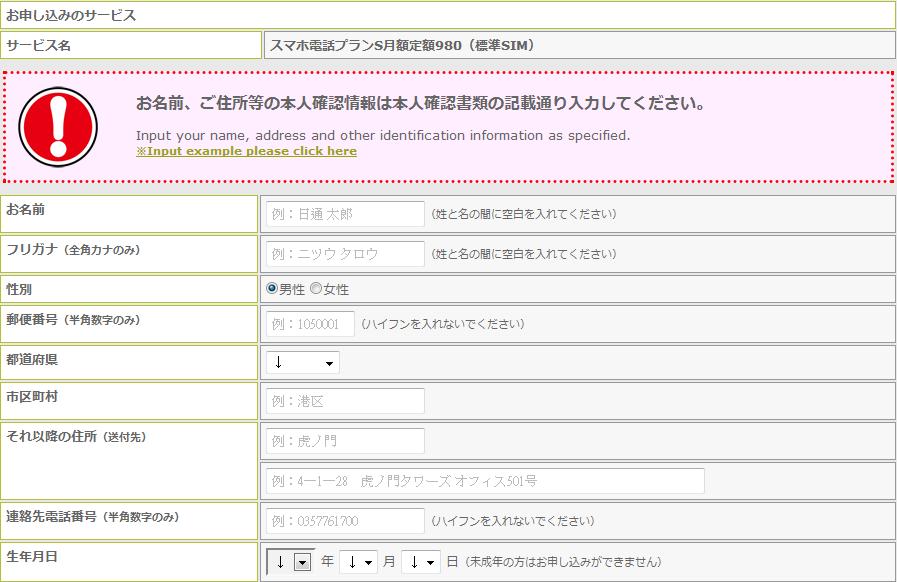Click the address field with 虎ノ門 placeholder
The width and height of the screenshot is (897, 582).
345,441
